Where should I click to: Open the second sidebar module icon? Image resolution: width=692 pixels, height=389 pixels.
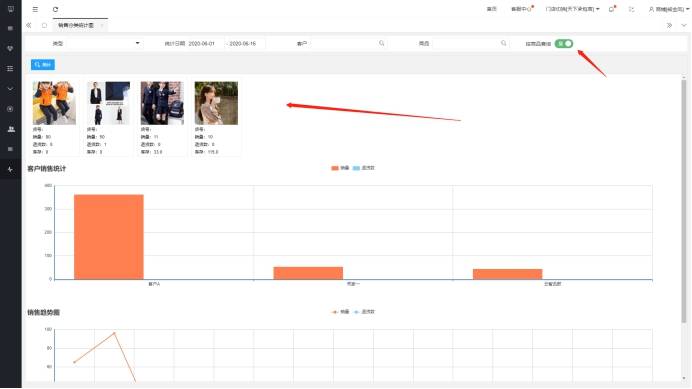point(11,28)
